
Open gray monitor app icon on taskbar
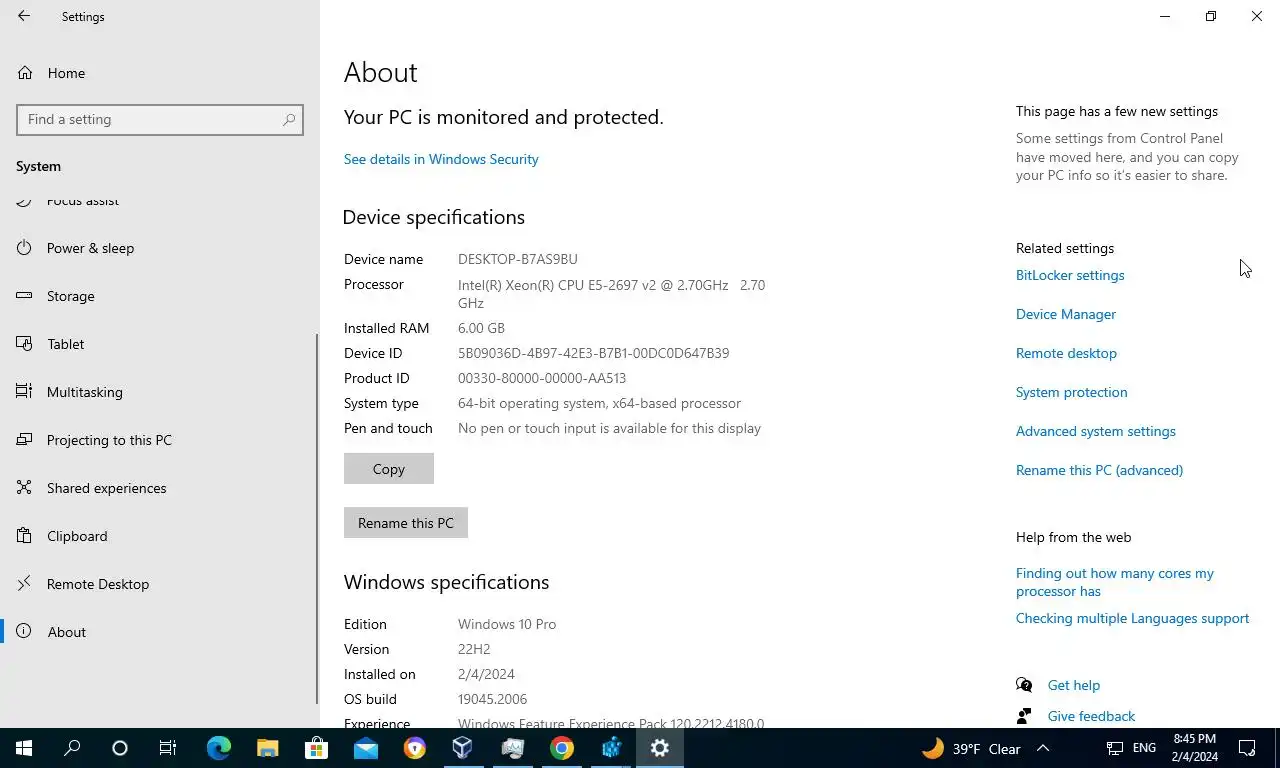[512, 748]
